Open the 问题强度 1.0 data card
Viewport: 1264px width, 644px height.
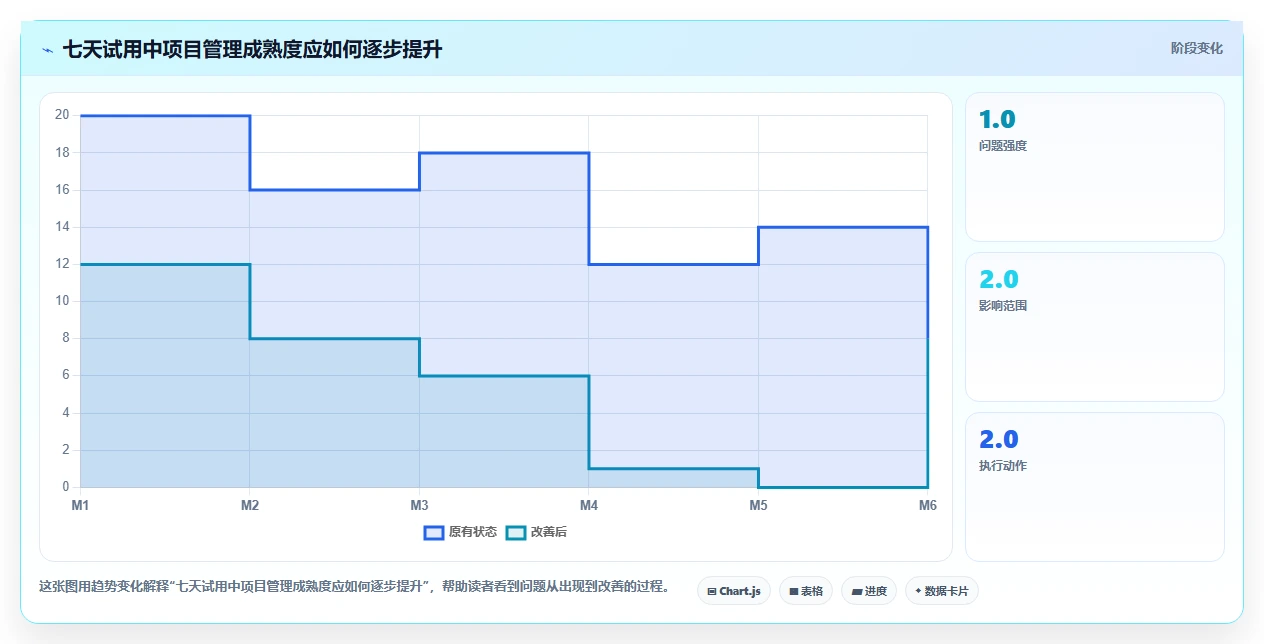pos(1094,167)
